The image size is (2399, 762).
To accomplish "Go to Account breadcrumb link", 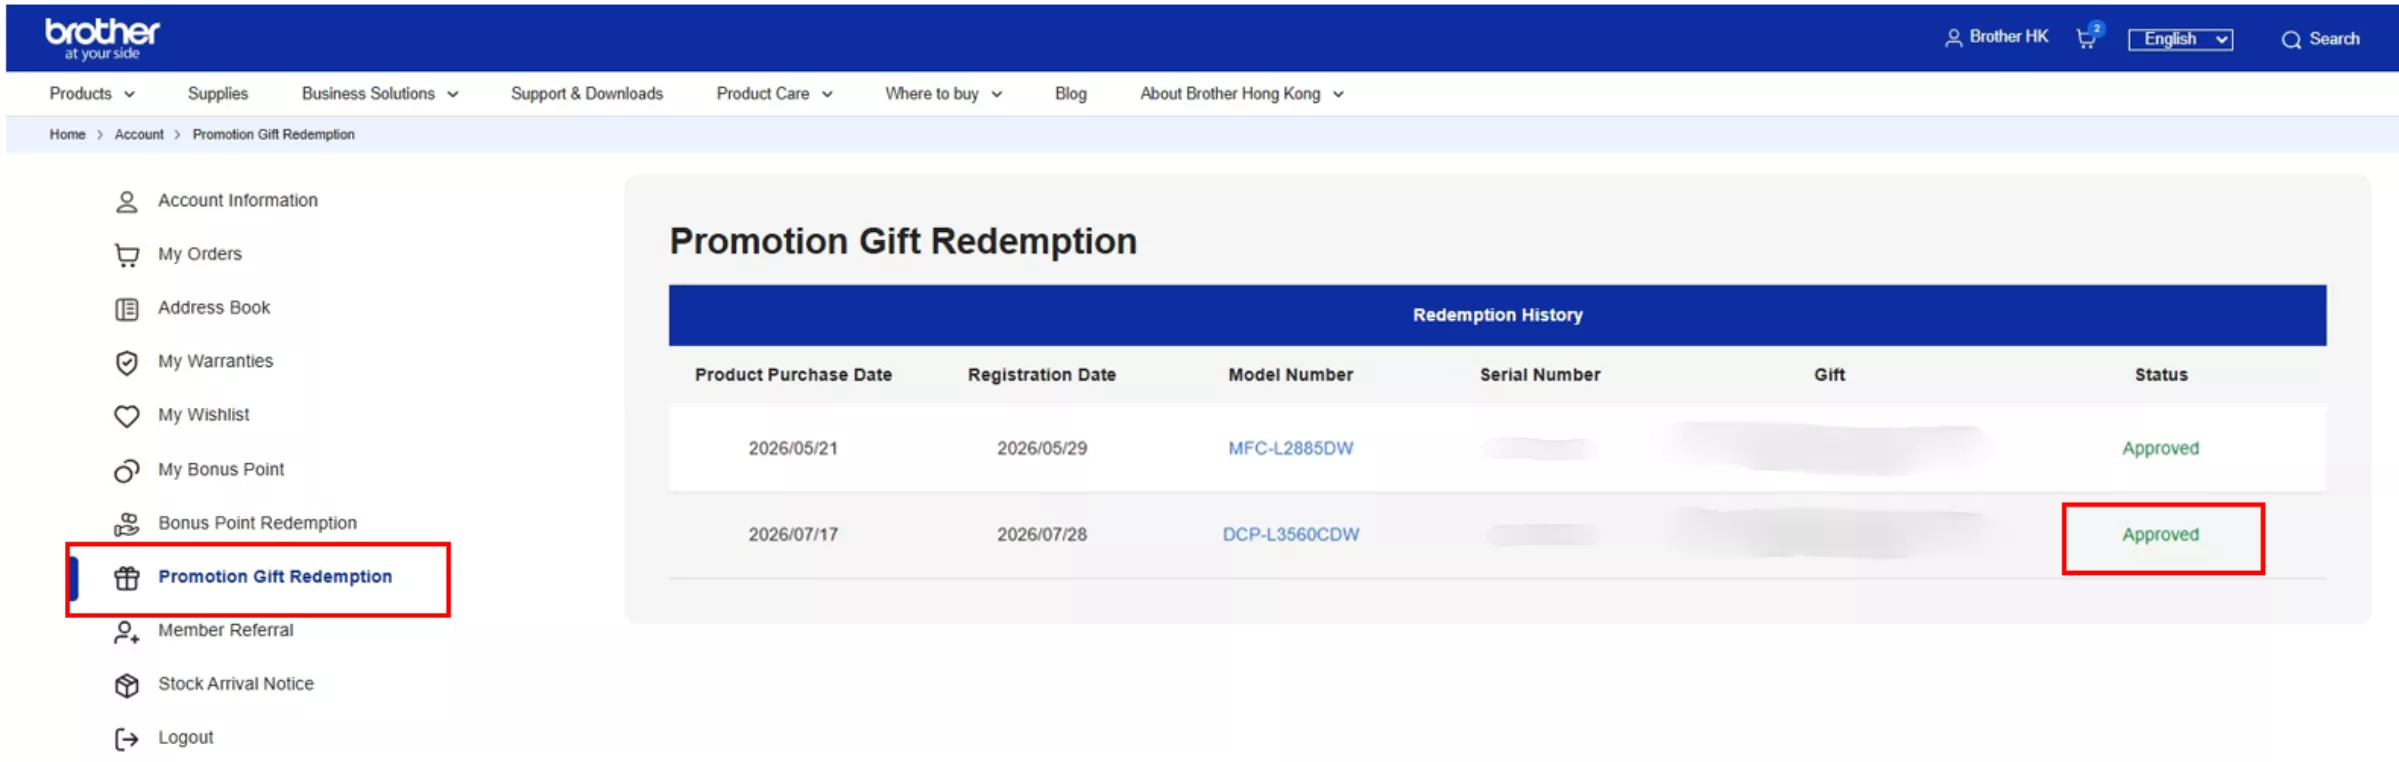I will (x=139, y=134).
